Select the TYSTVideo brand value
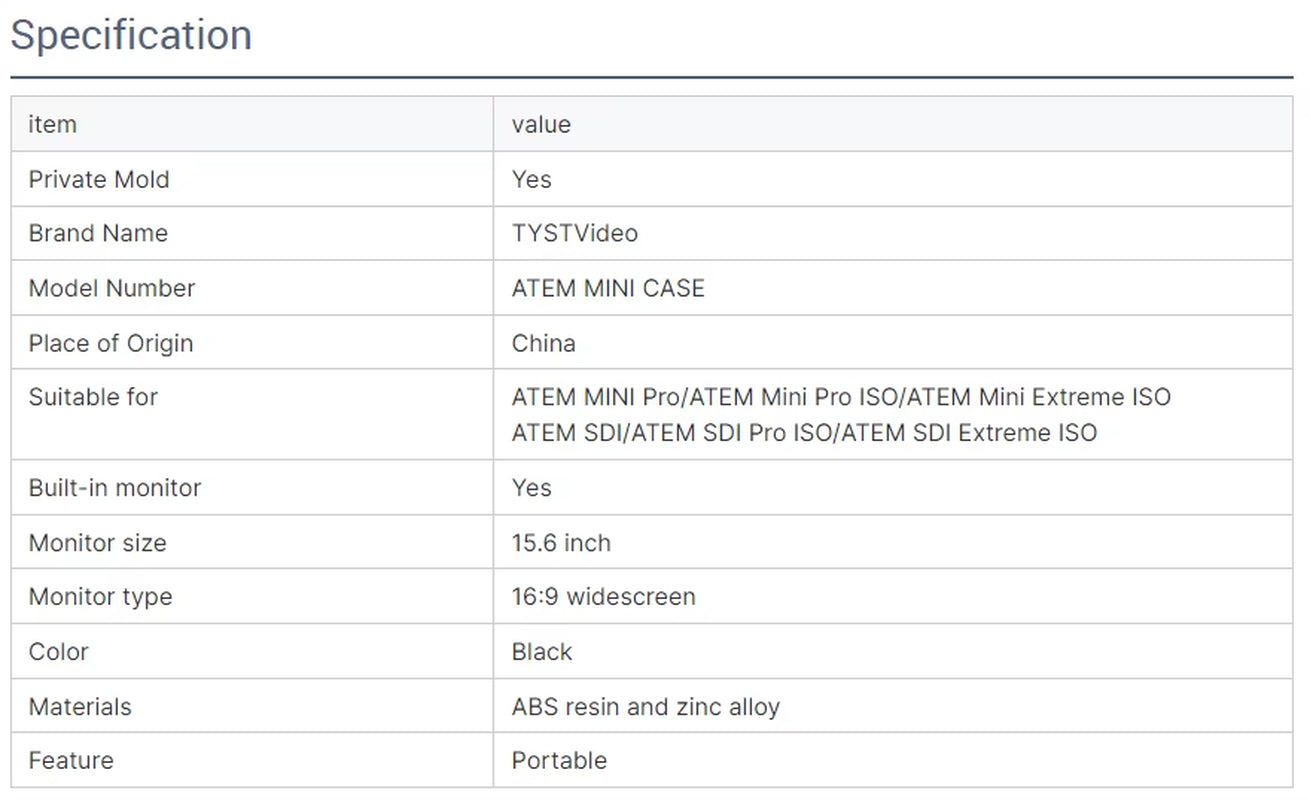 pos(574,234)
